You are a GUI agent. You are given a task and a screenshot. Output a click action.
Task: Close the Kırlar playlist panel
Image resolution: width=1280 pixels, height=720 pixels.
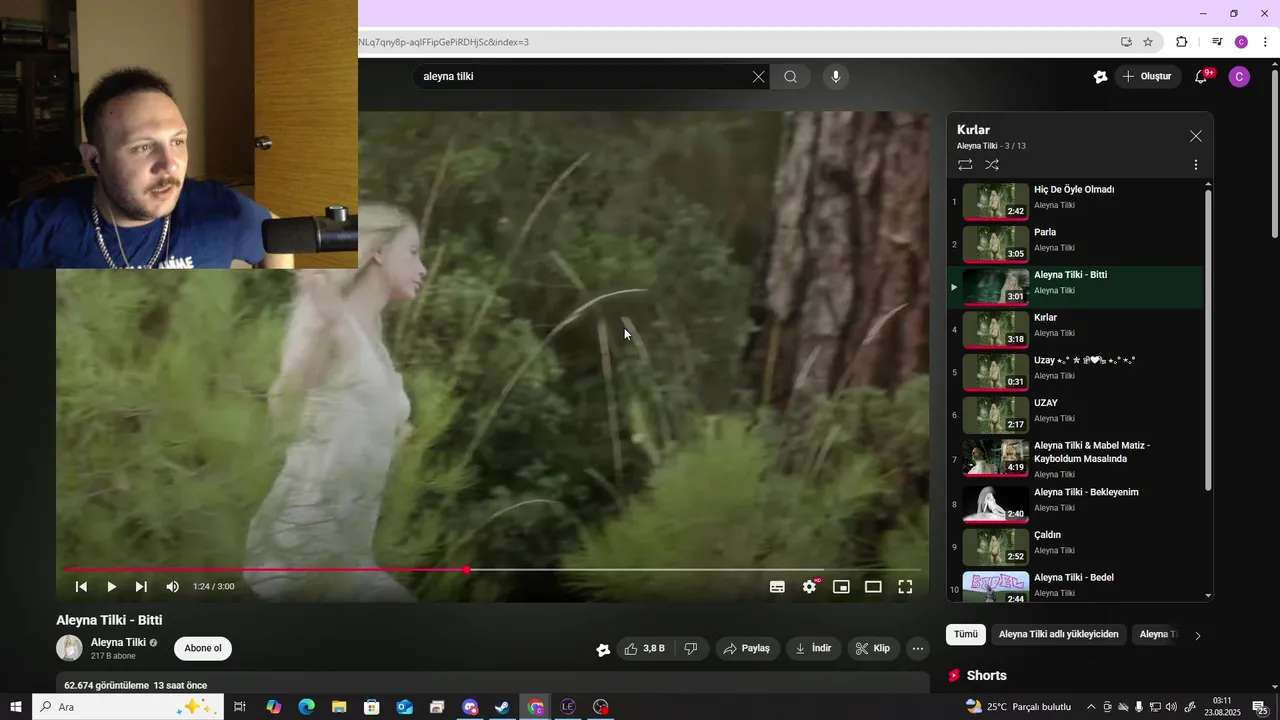click(1196, 136)
